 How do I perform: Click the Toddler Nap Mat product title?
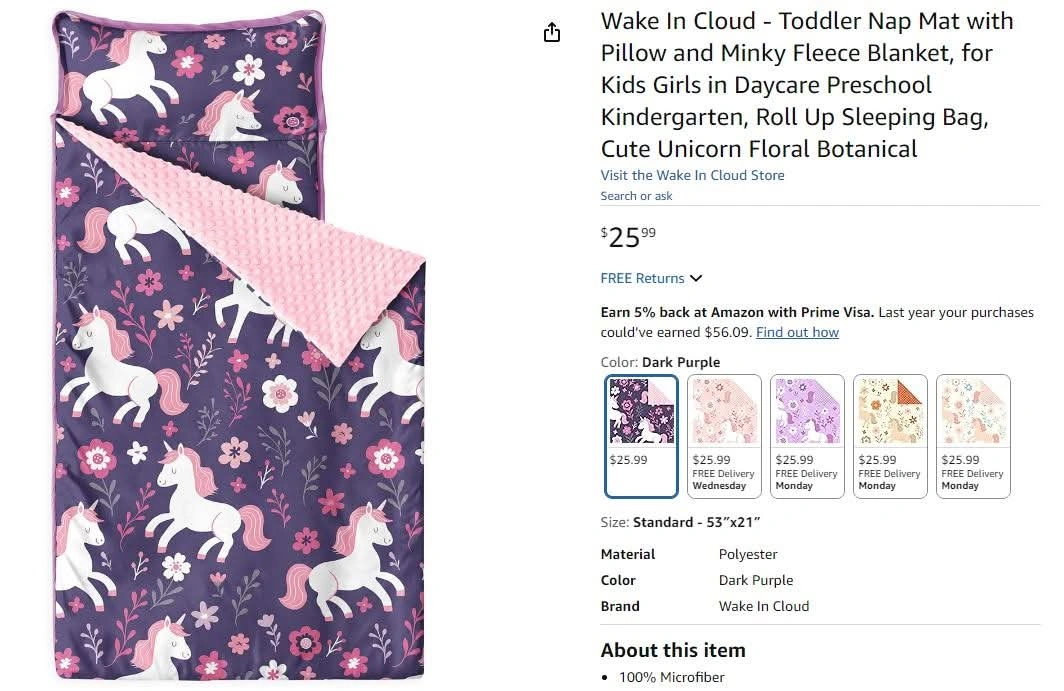[807, 85]
